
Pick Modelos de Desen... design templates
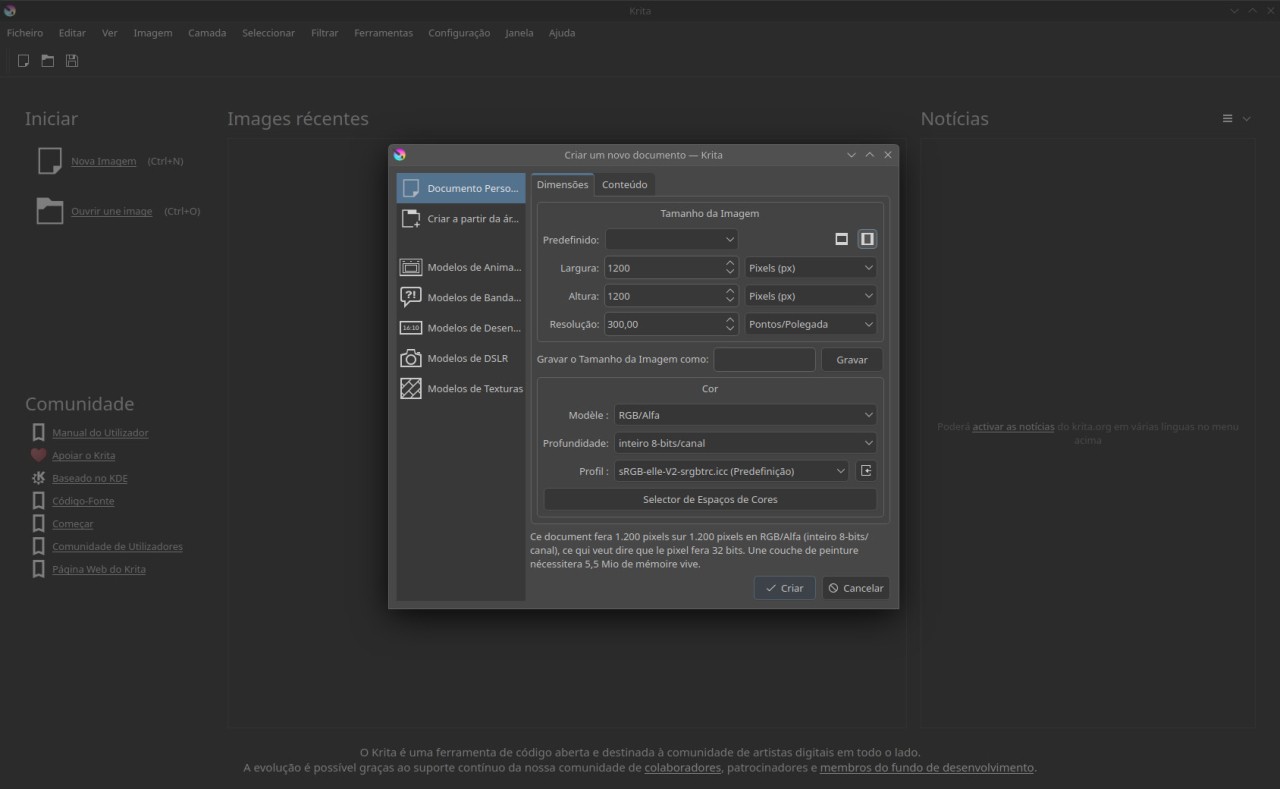461,328
